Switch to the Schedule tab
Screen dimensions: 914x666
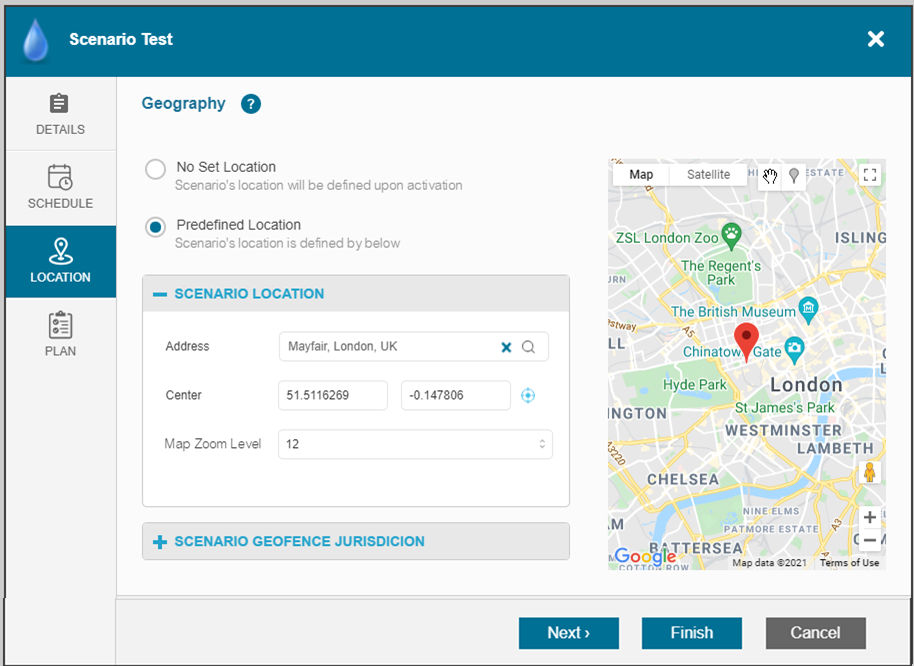(x=60, y=188)
